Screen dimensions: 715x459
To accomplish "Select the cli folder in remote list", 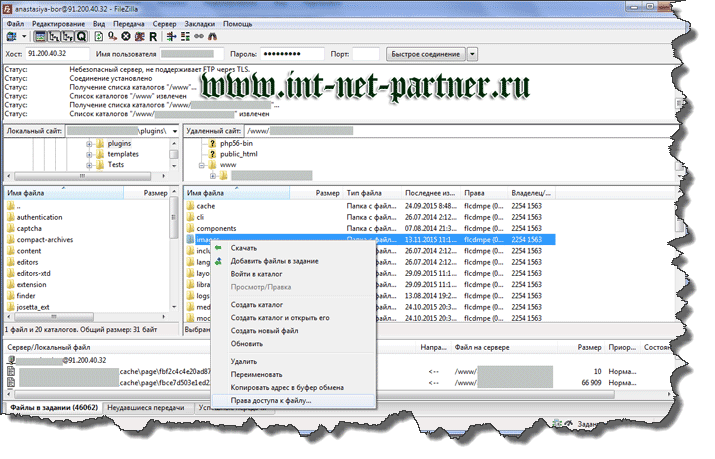I will (x=200, y=217).
